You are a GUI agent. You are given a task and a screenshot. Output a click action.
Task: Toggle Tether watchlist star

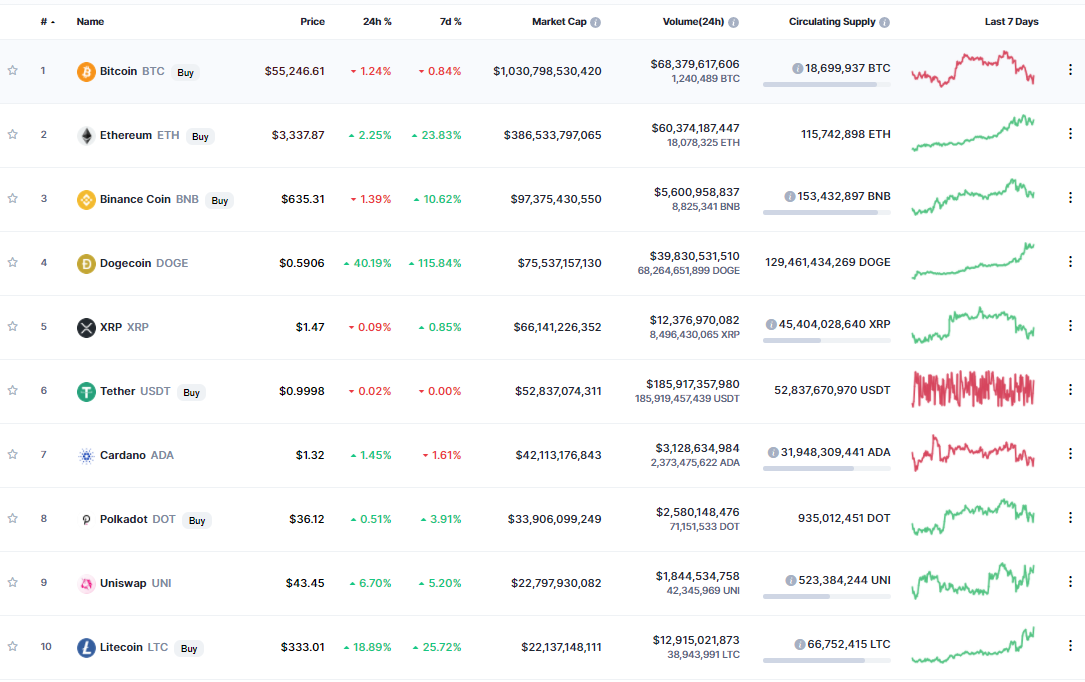[x=12, y=391]
